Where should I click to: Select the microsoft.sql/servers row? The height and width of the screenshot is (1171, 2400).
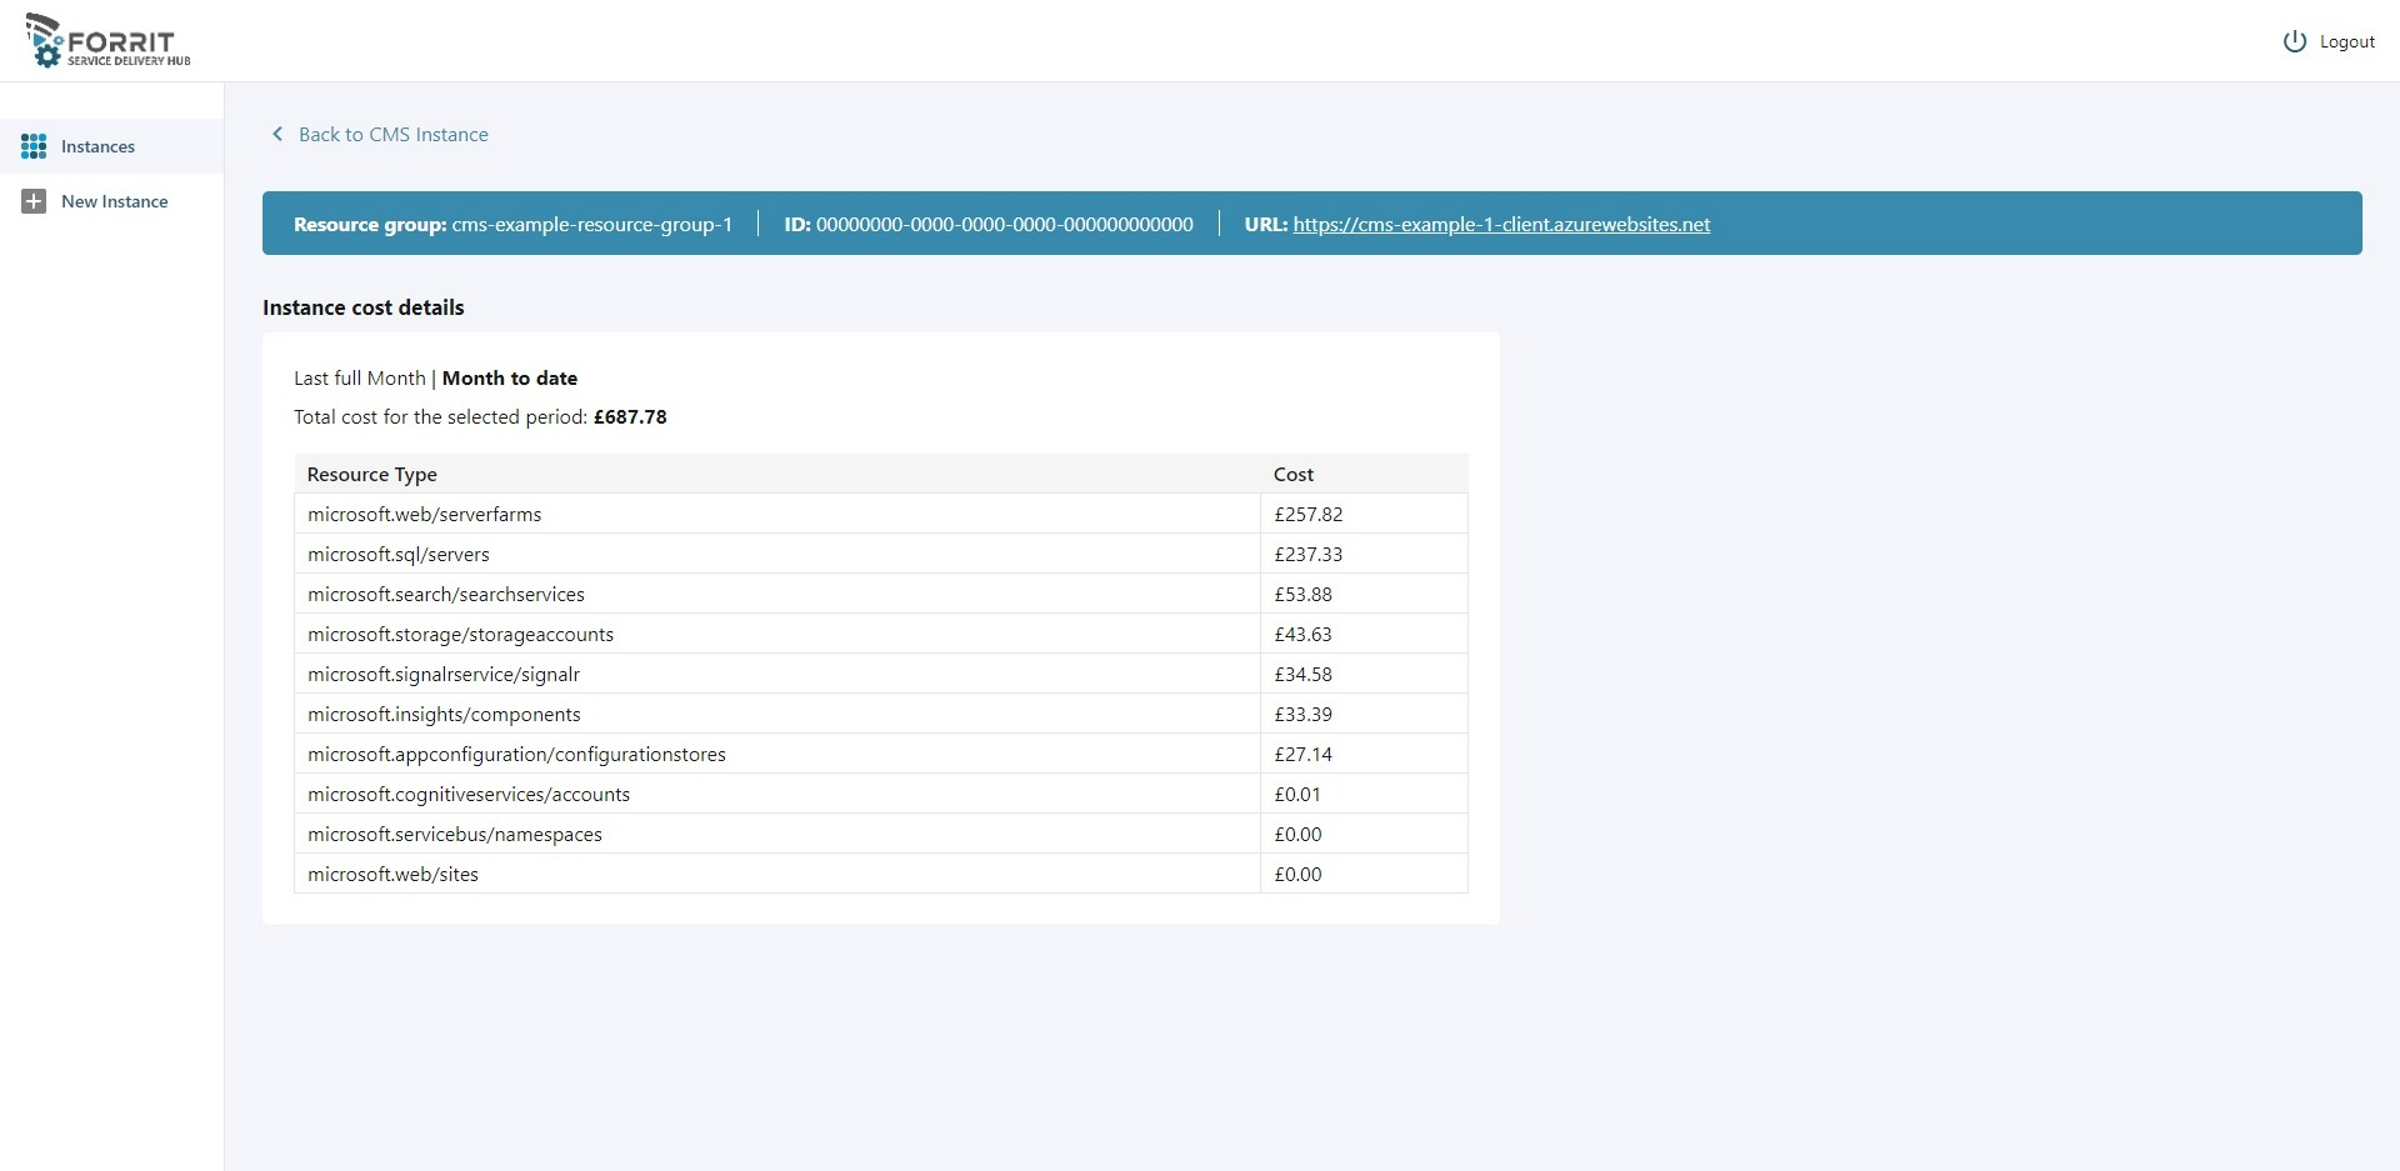click(398, 554)
